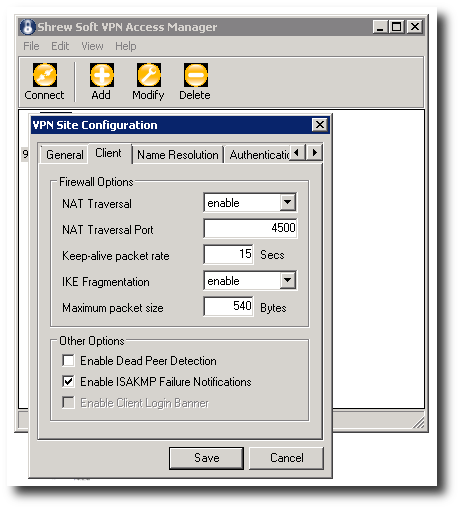Cancel the site configuration dialog
Image resolution: width=460 pixels, height=509 pixels.
point(287,458)
